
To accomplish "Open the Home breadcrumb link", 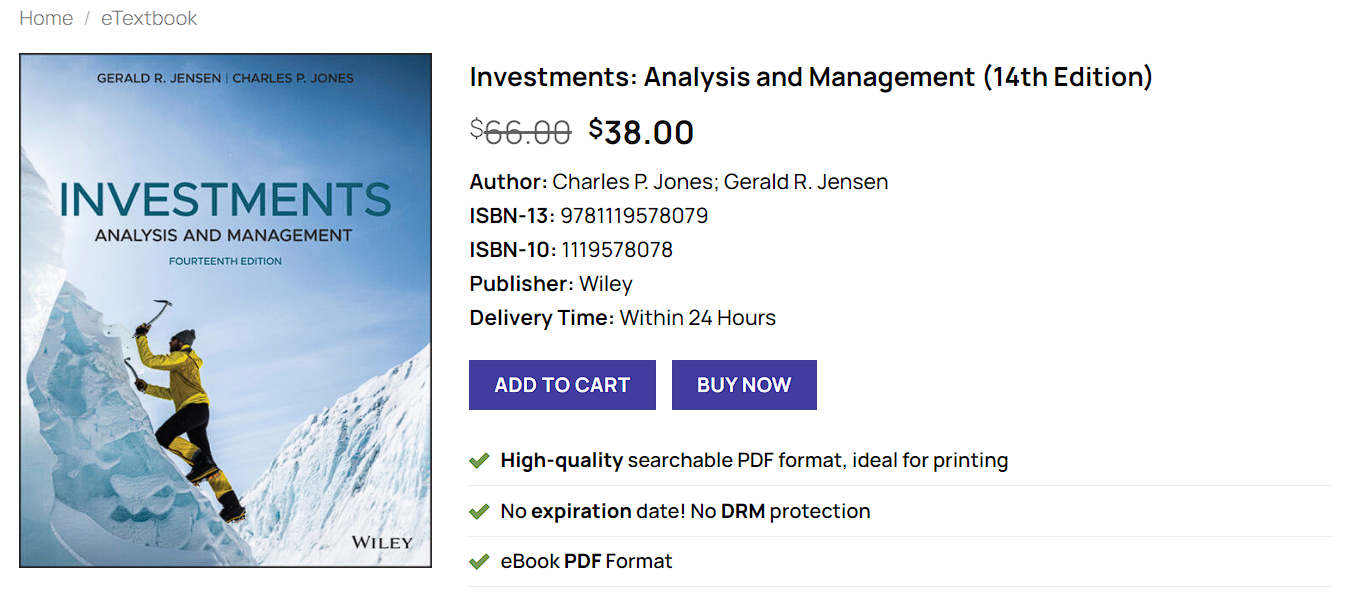I will click(x=46, y=17).
